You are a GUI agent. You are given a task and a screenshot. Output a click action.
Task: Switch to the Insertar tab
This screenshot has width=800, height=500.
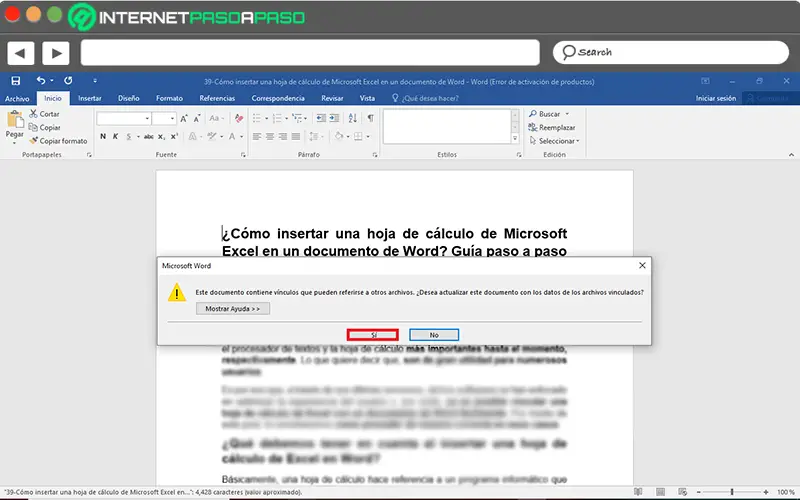pos(90,98)
